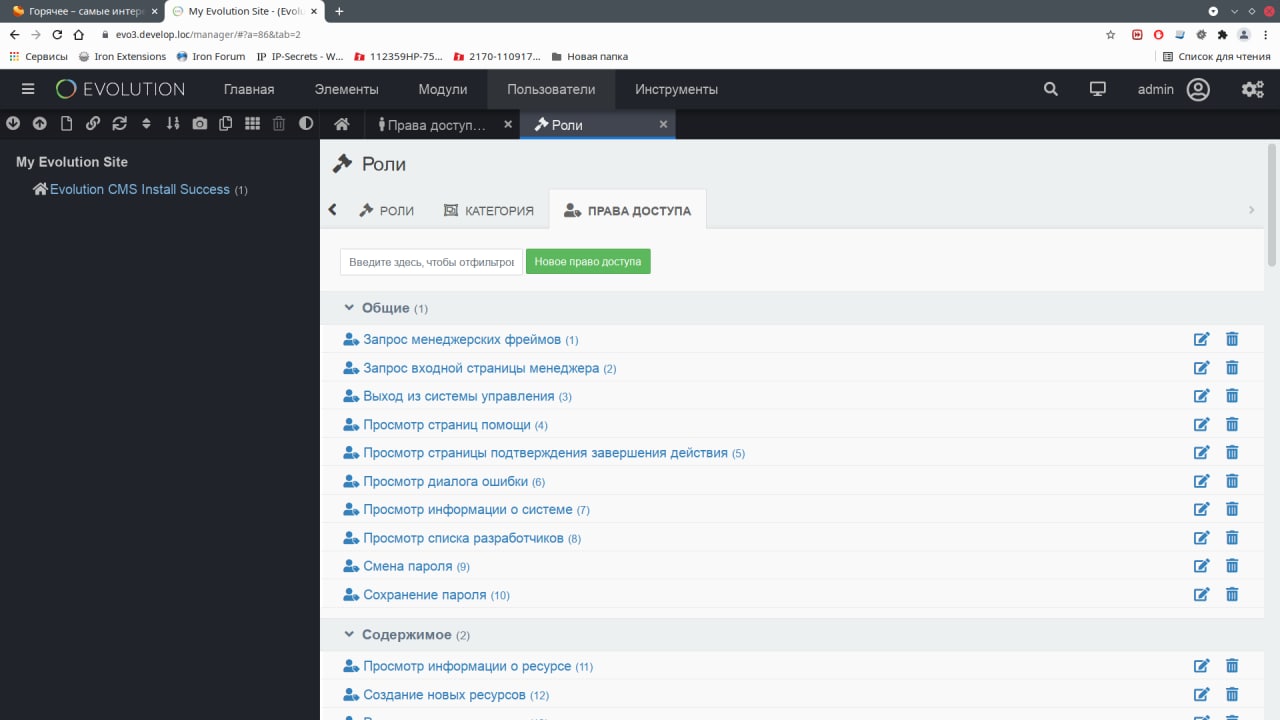
Task: Click browser reload button
Action: pyautogui.click(x=56, y=34)
